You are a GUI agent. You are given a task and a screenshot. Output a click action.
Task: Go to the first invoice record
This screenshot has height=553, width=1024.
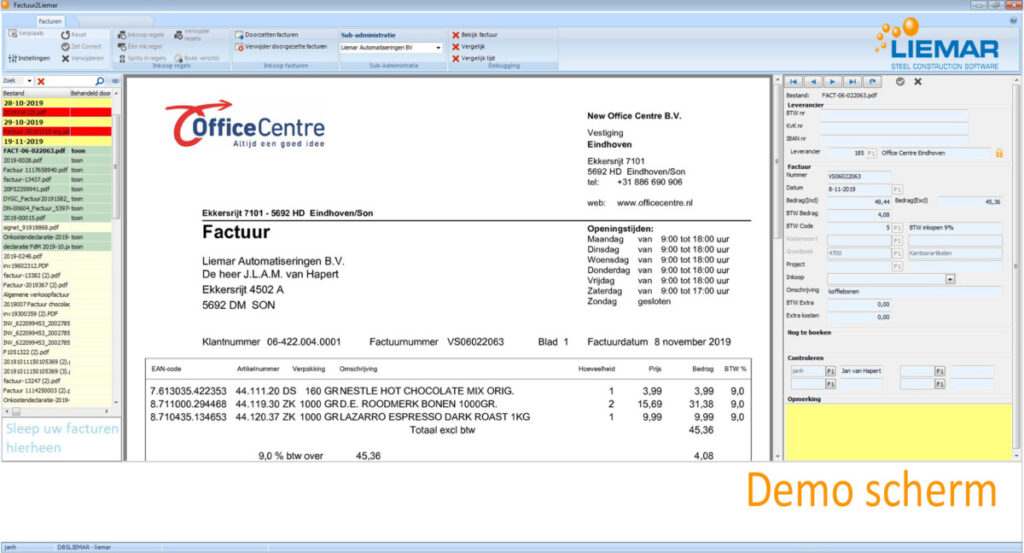pos(793,82)
